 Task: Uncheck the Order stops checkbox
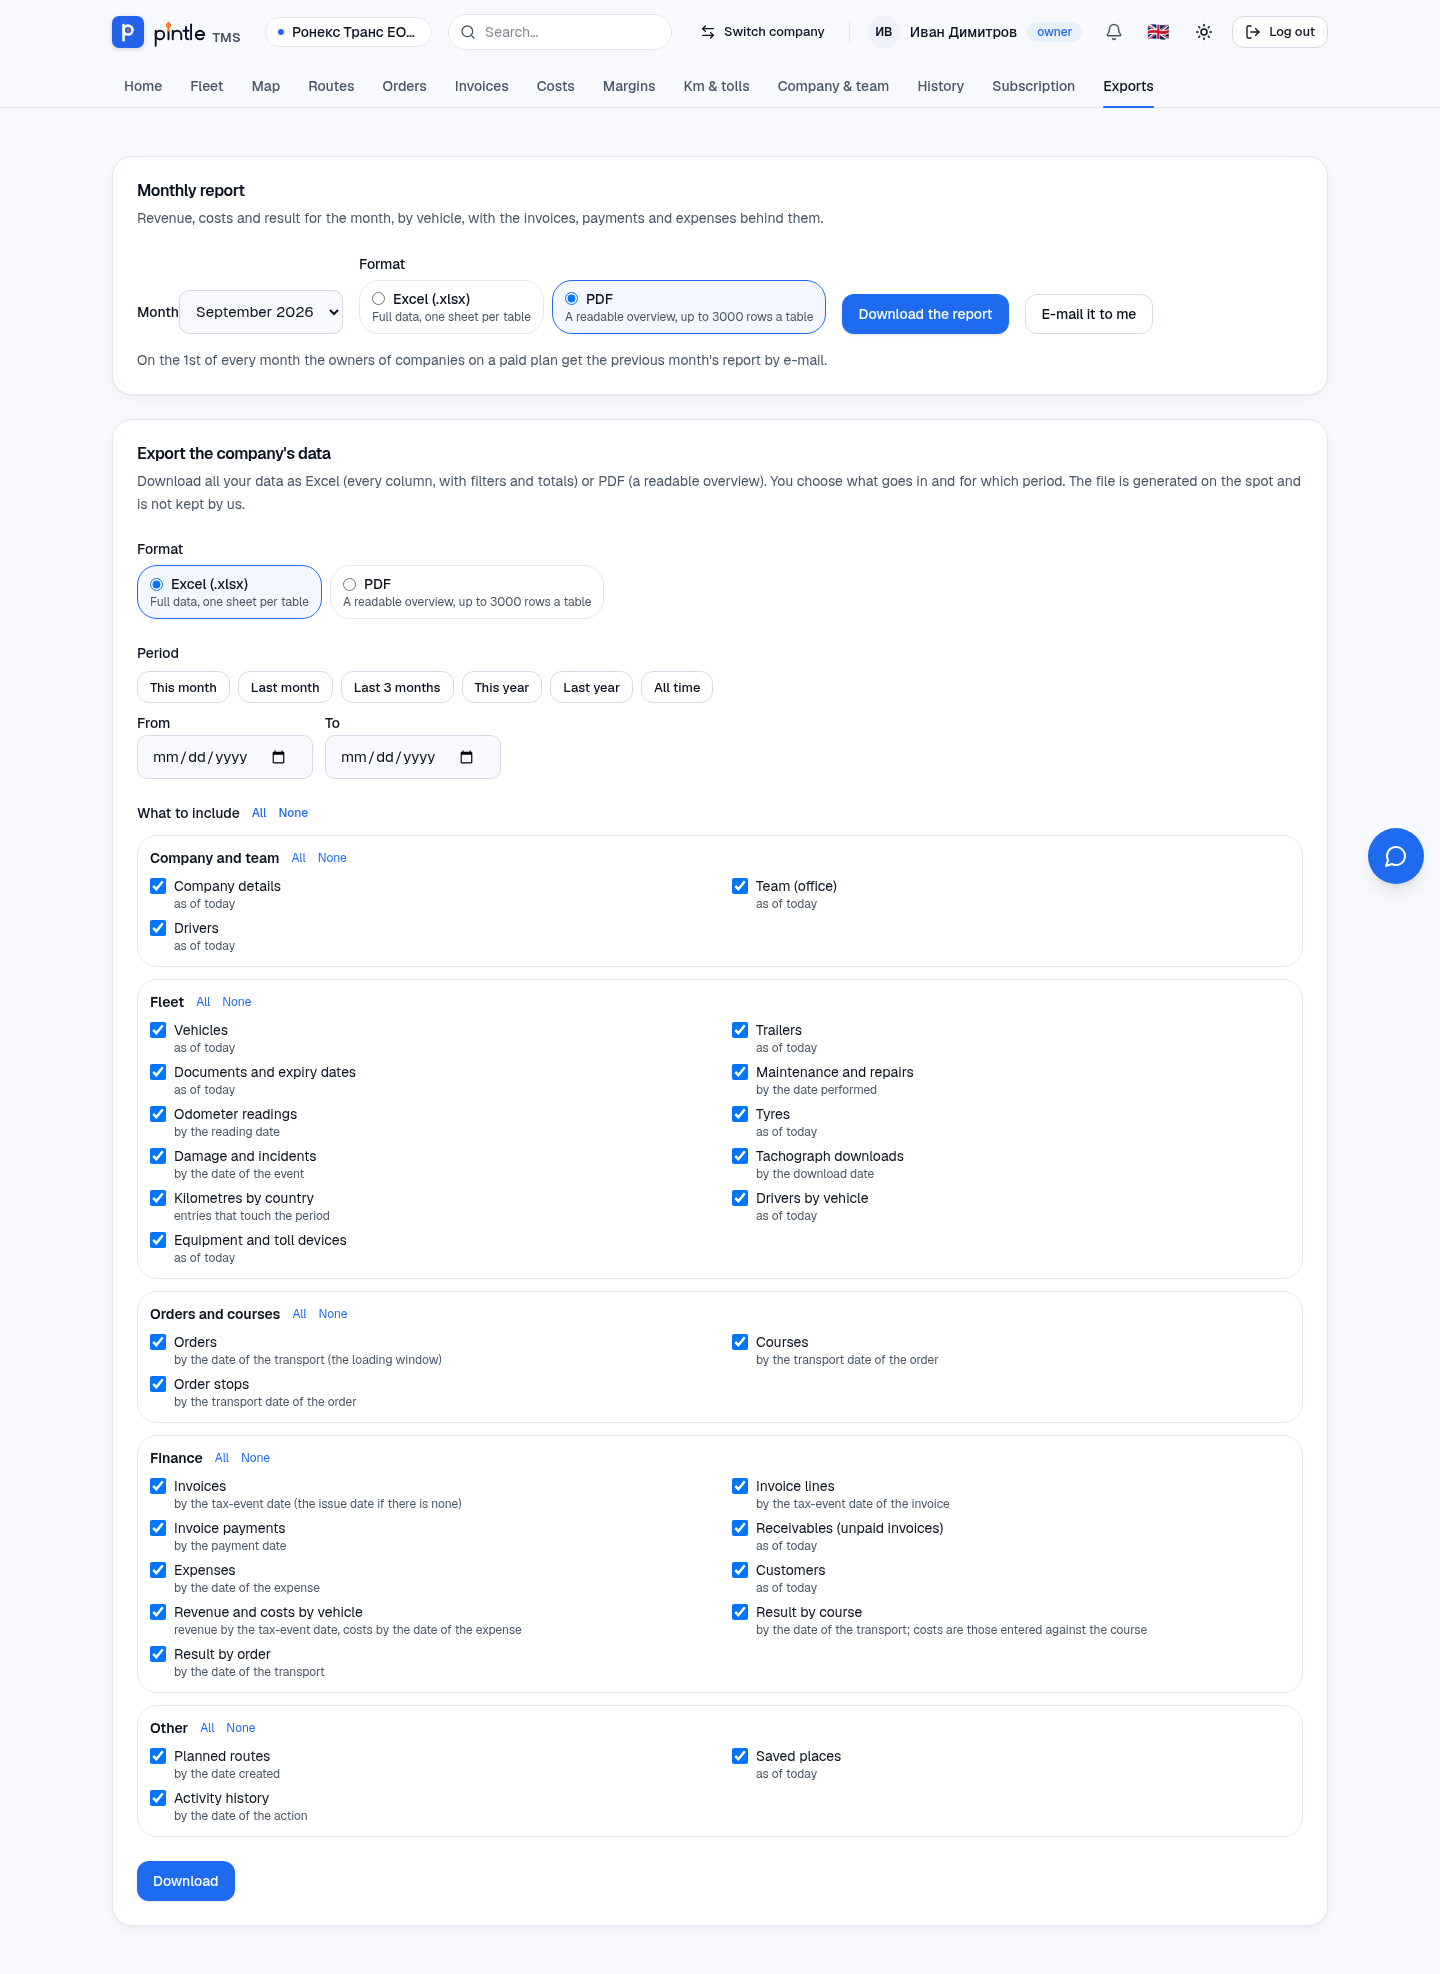[158, 1384]
